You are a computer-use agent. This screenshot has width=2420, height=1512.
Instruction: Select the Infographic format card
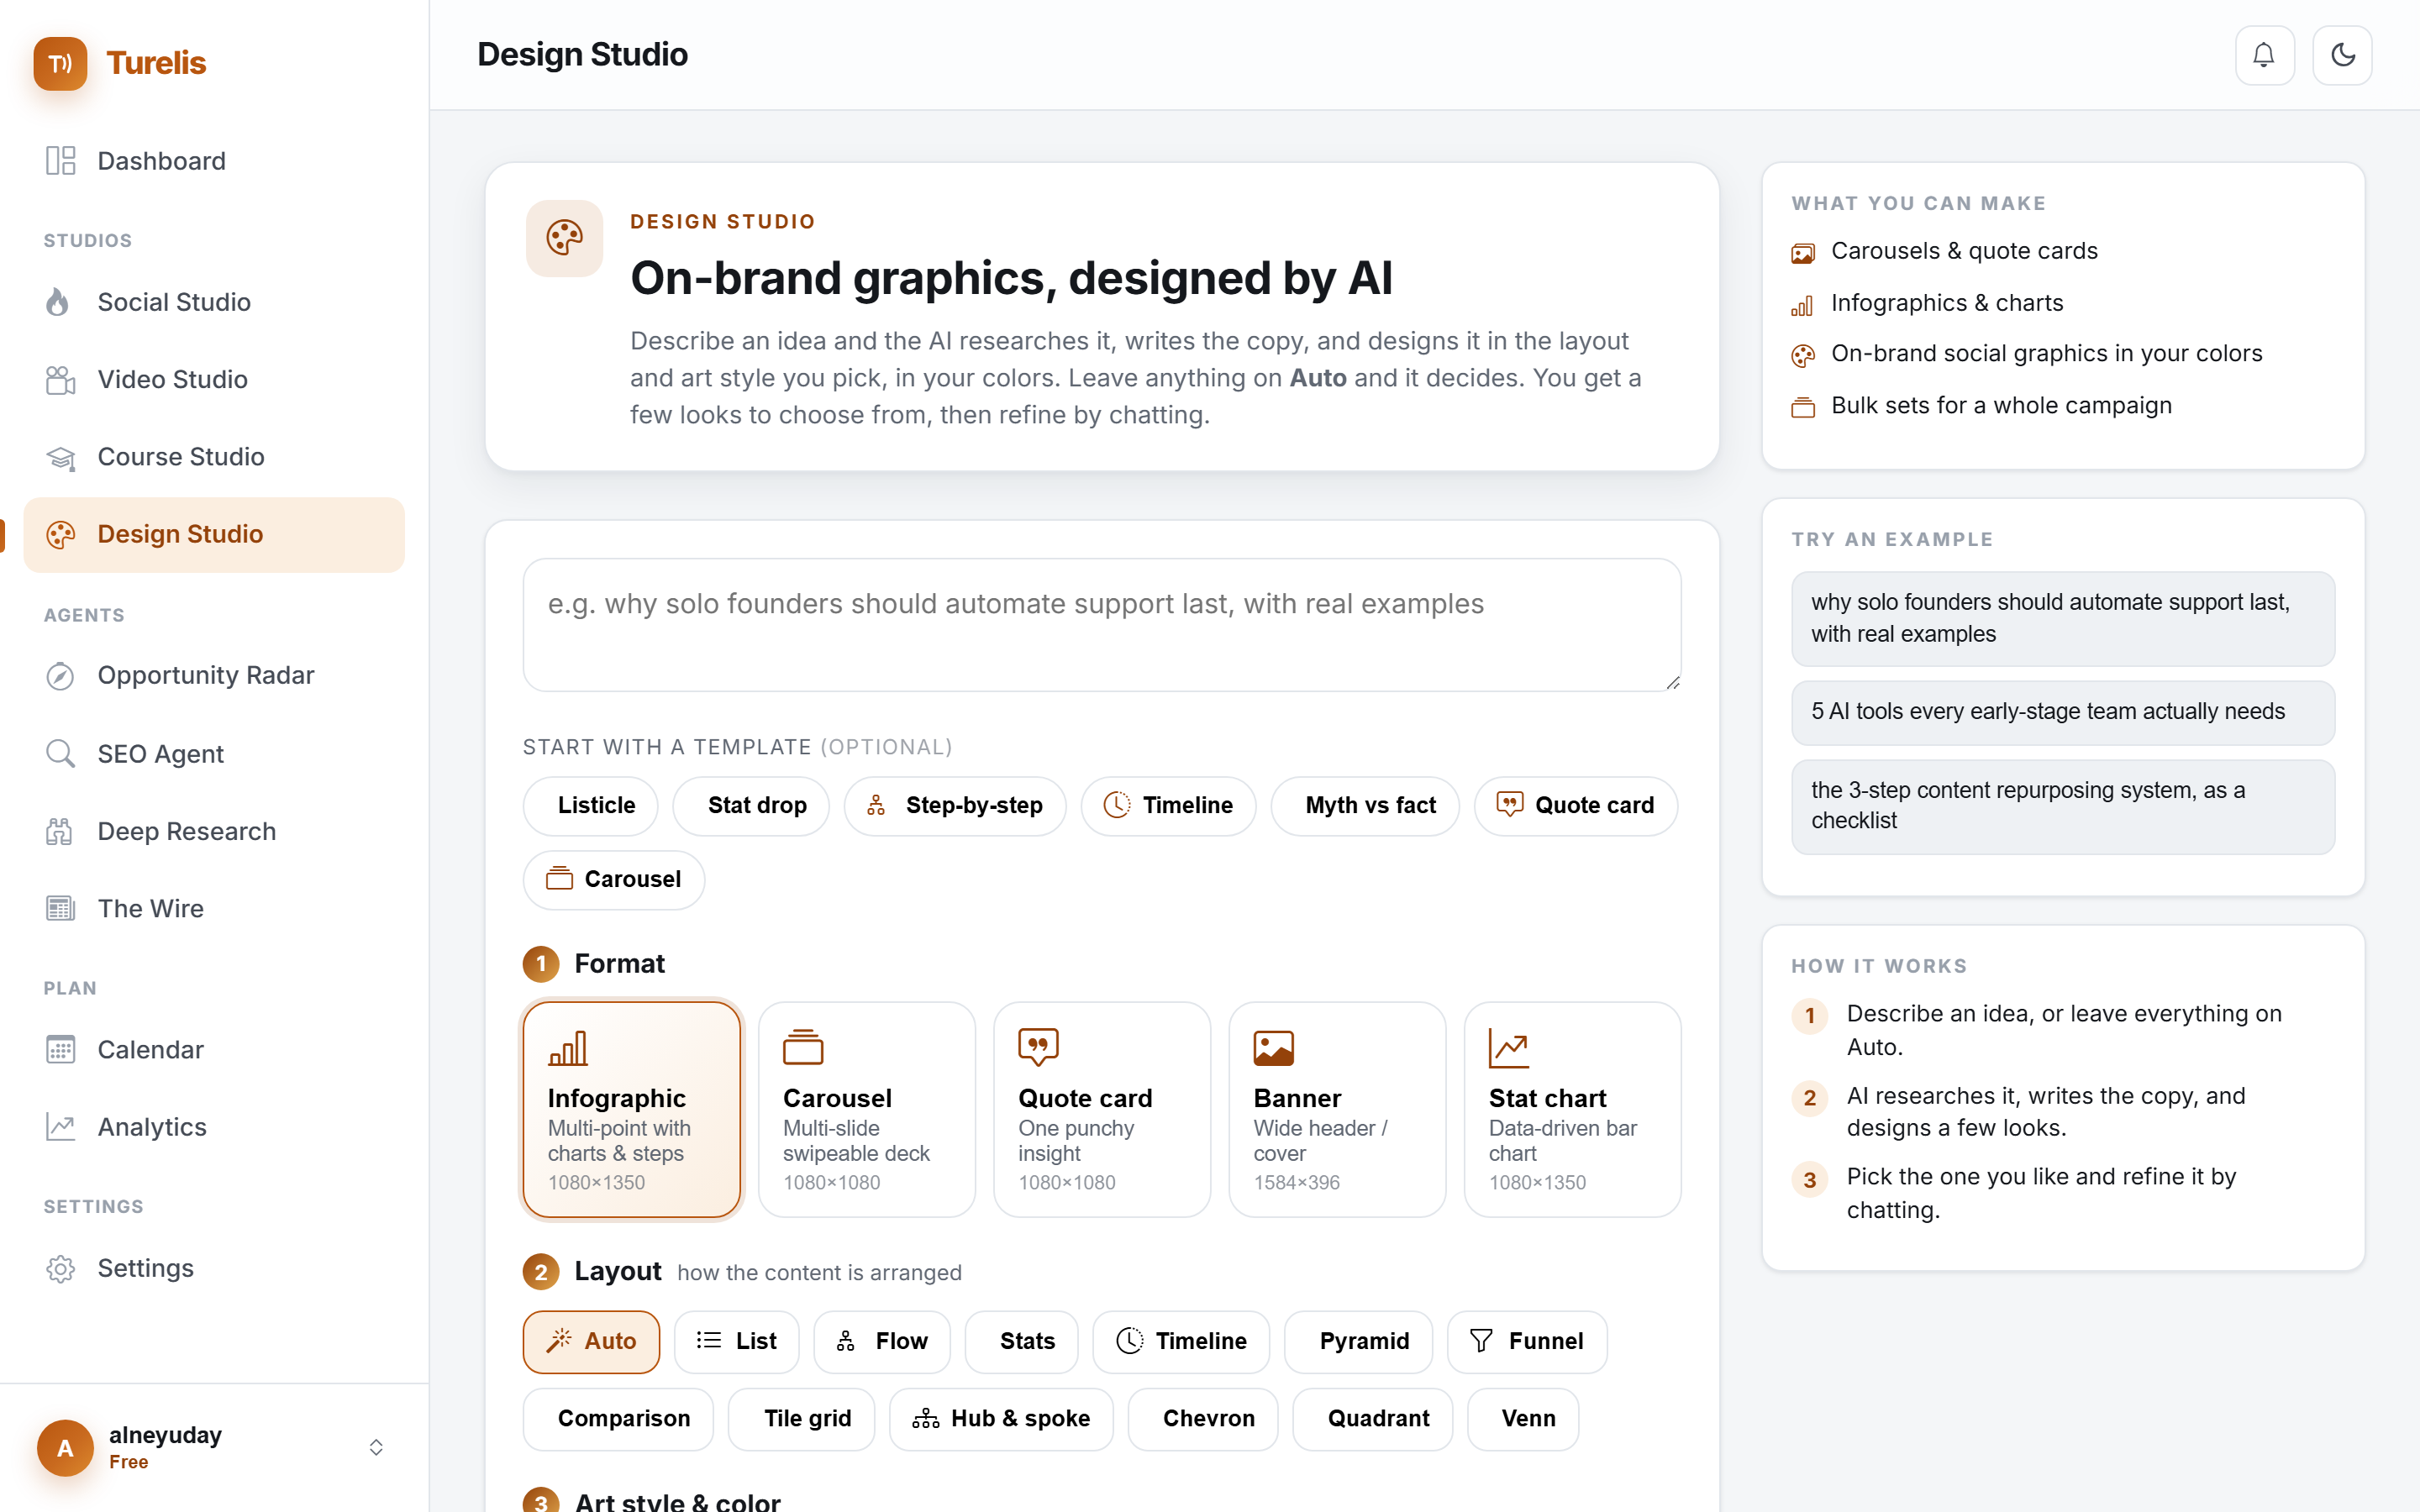(632, 1109)
